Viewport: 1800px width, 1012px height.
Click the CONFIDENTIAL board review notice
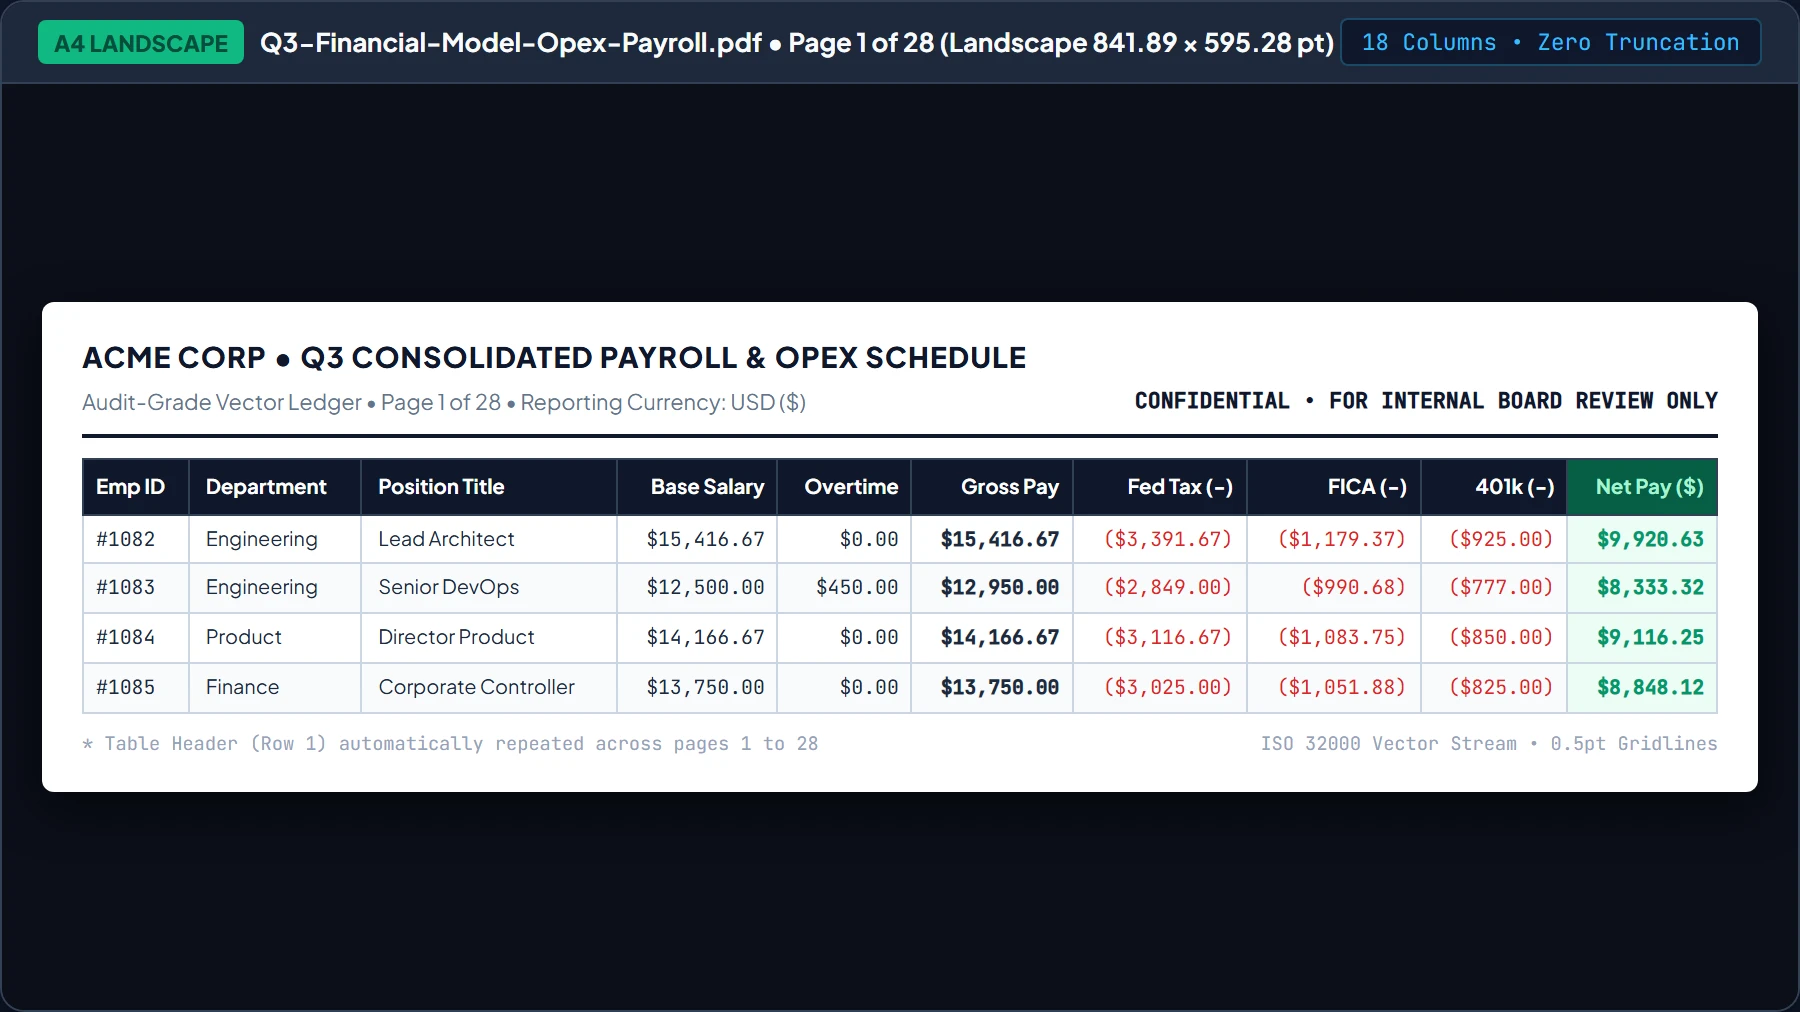pos(1426,401)
